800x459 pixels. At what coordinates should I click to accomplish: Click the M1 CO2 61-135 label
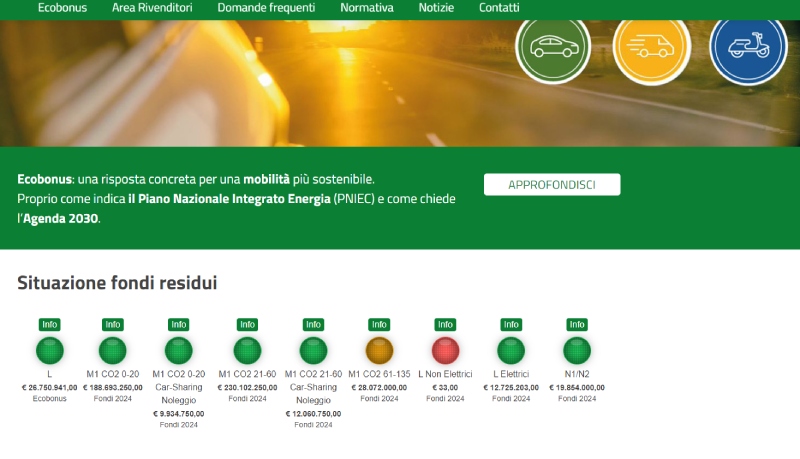[x=379, y=374]
